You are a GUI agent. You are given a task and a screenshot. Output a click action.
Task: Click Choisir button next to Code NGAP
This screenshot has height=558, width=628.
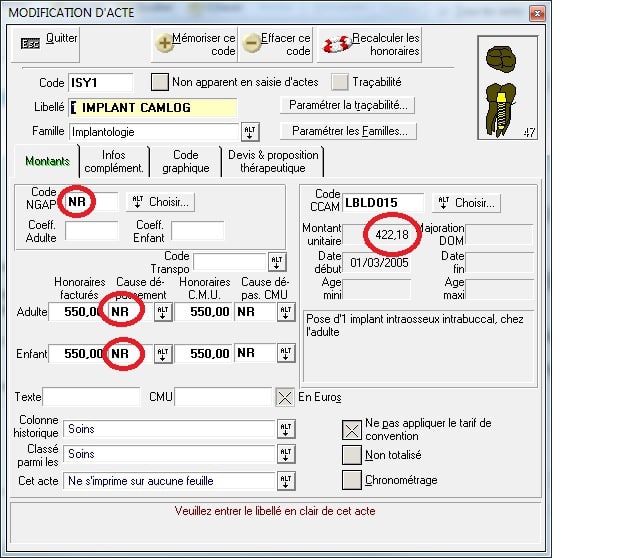coord(160,202)
